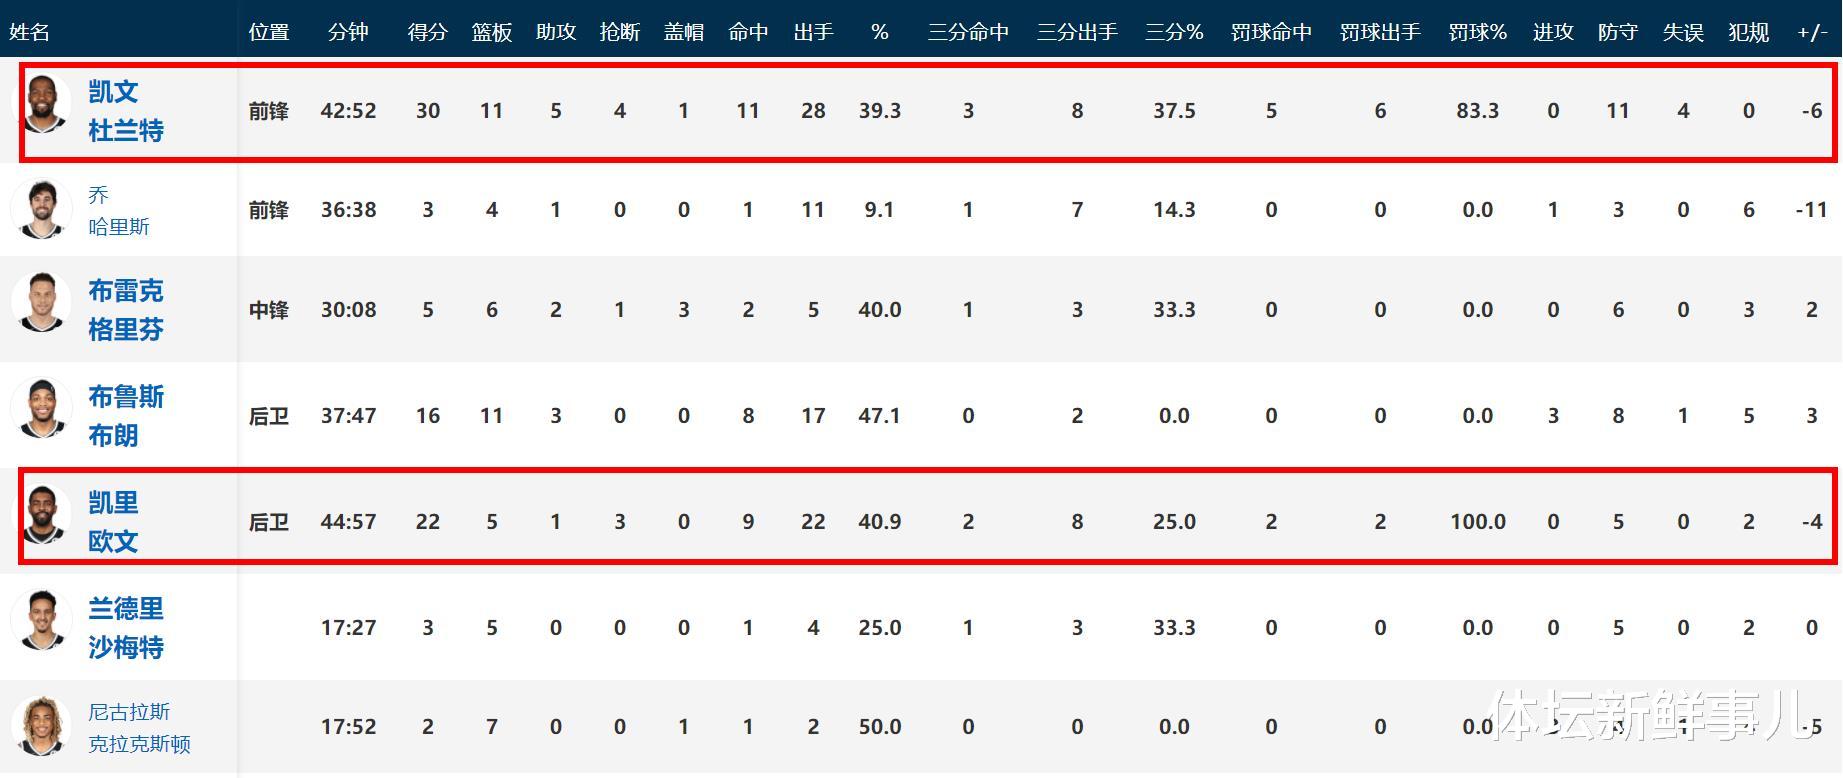Sort by the 分钟 column header
This screenshot has width=1843, height=778.
pyautogui.click(x=348, y=32)
